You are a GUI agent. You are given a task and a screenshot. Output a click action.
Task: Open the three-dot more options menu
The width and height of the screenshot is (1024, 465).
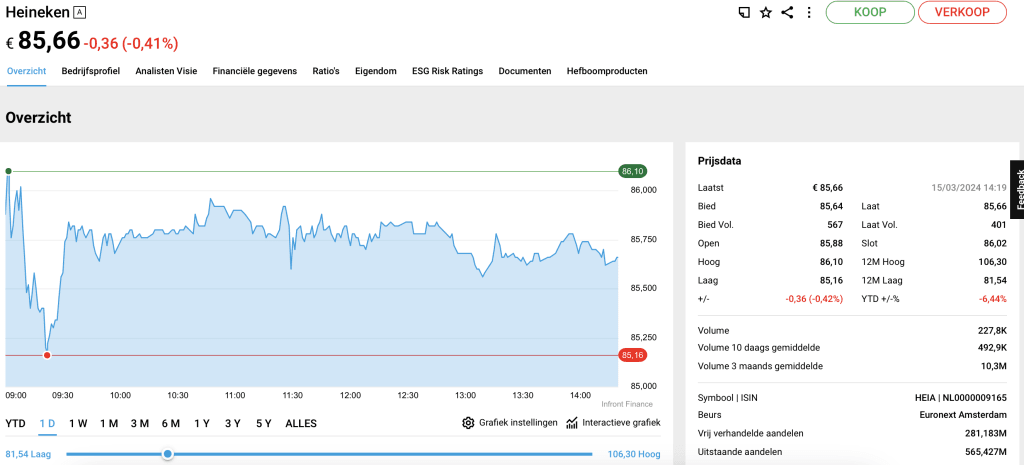808,13
